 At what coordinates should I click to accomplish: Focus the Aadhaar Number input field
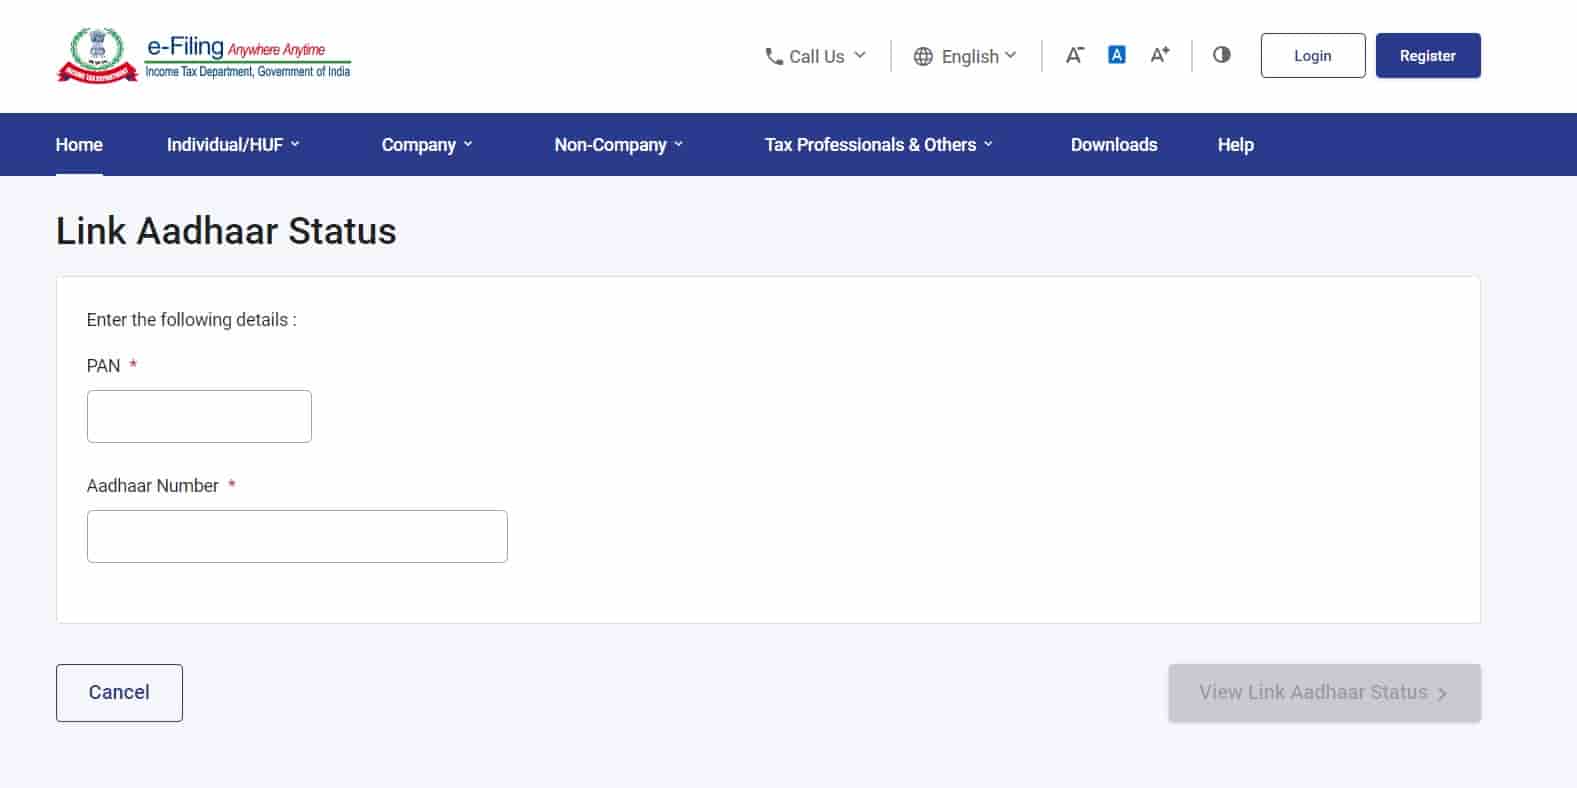point(297,536)
